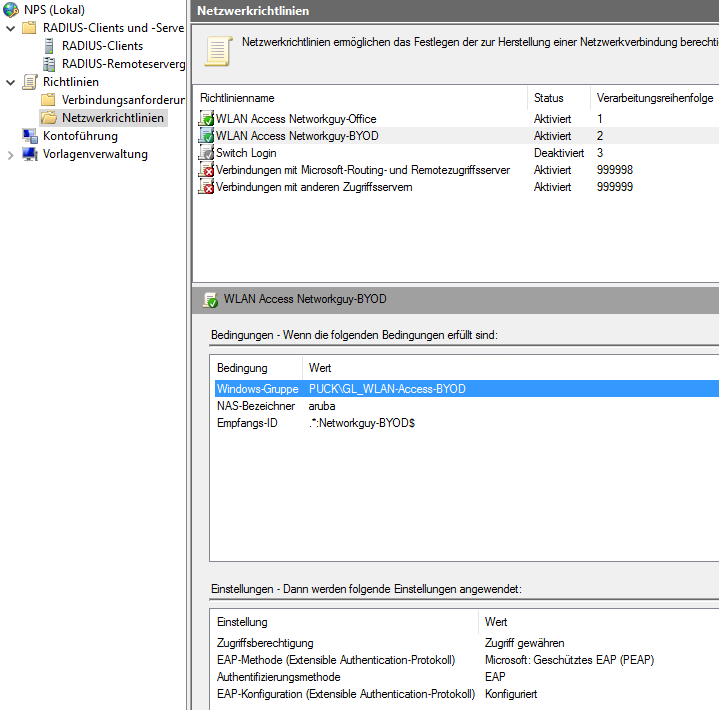The height and width of the screenshot is (710, 719).
Task: Click the Verbindungsanforderungsrichtlinien folder icon
Action: pyautogui.click(x=48, y=100)
